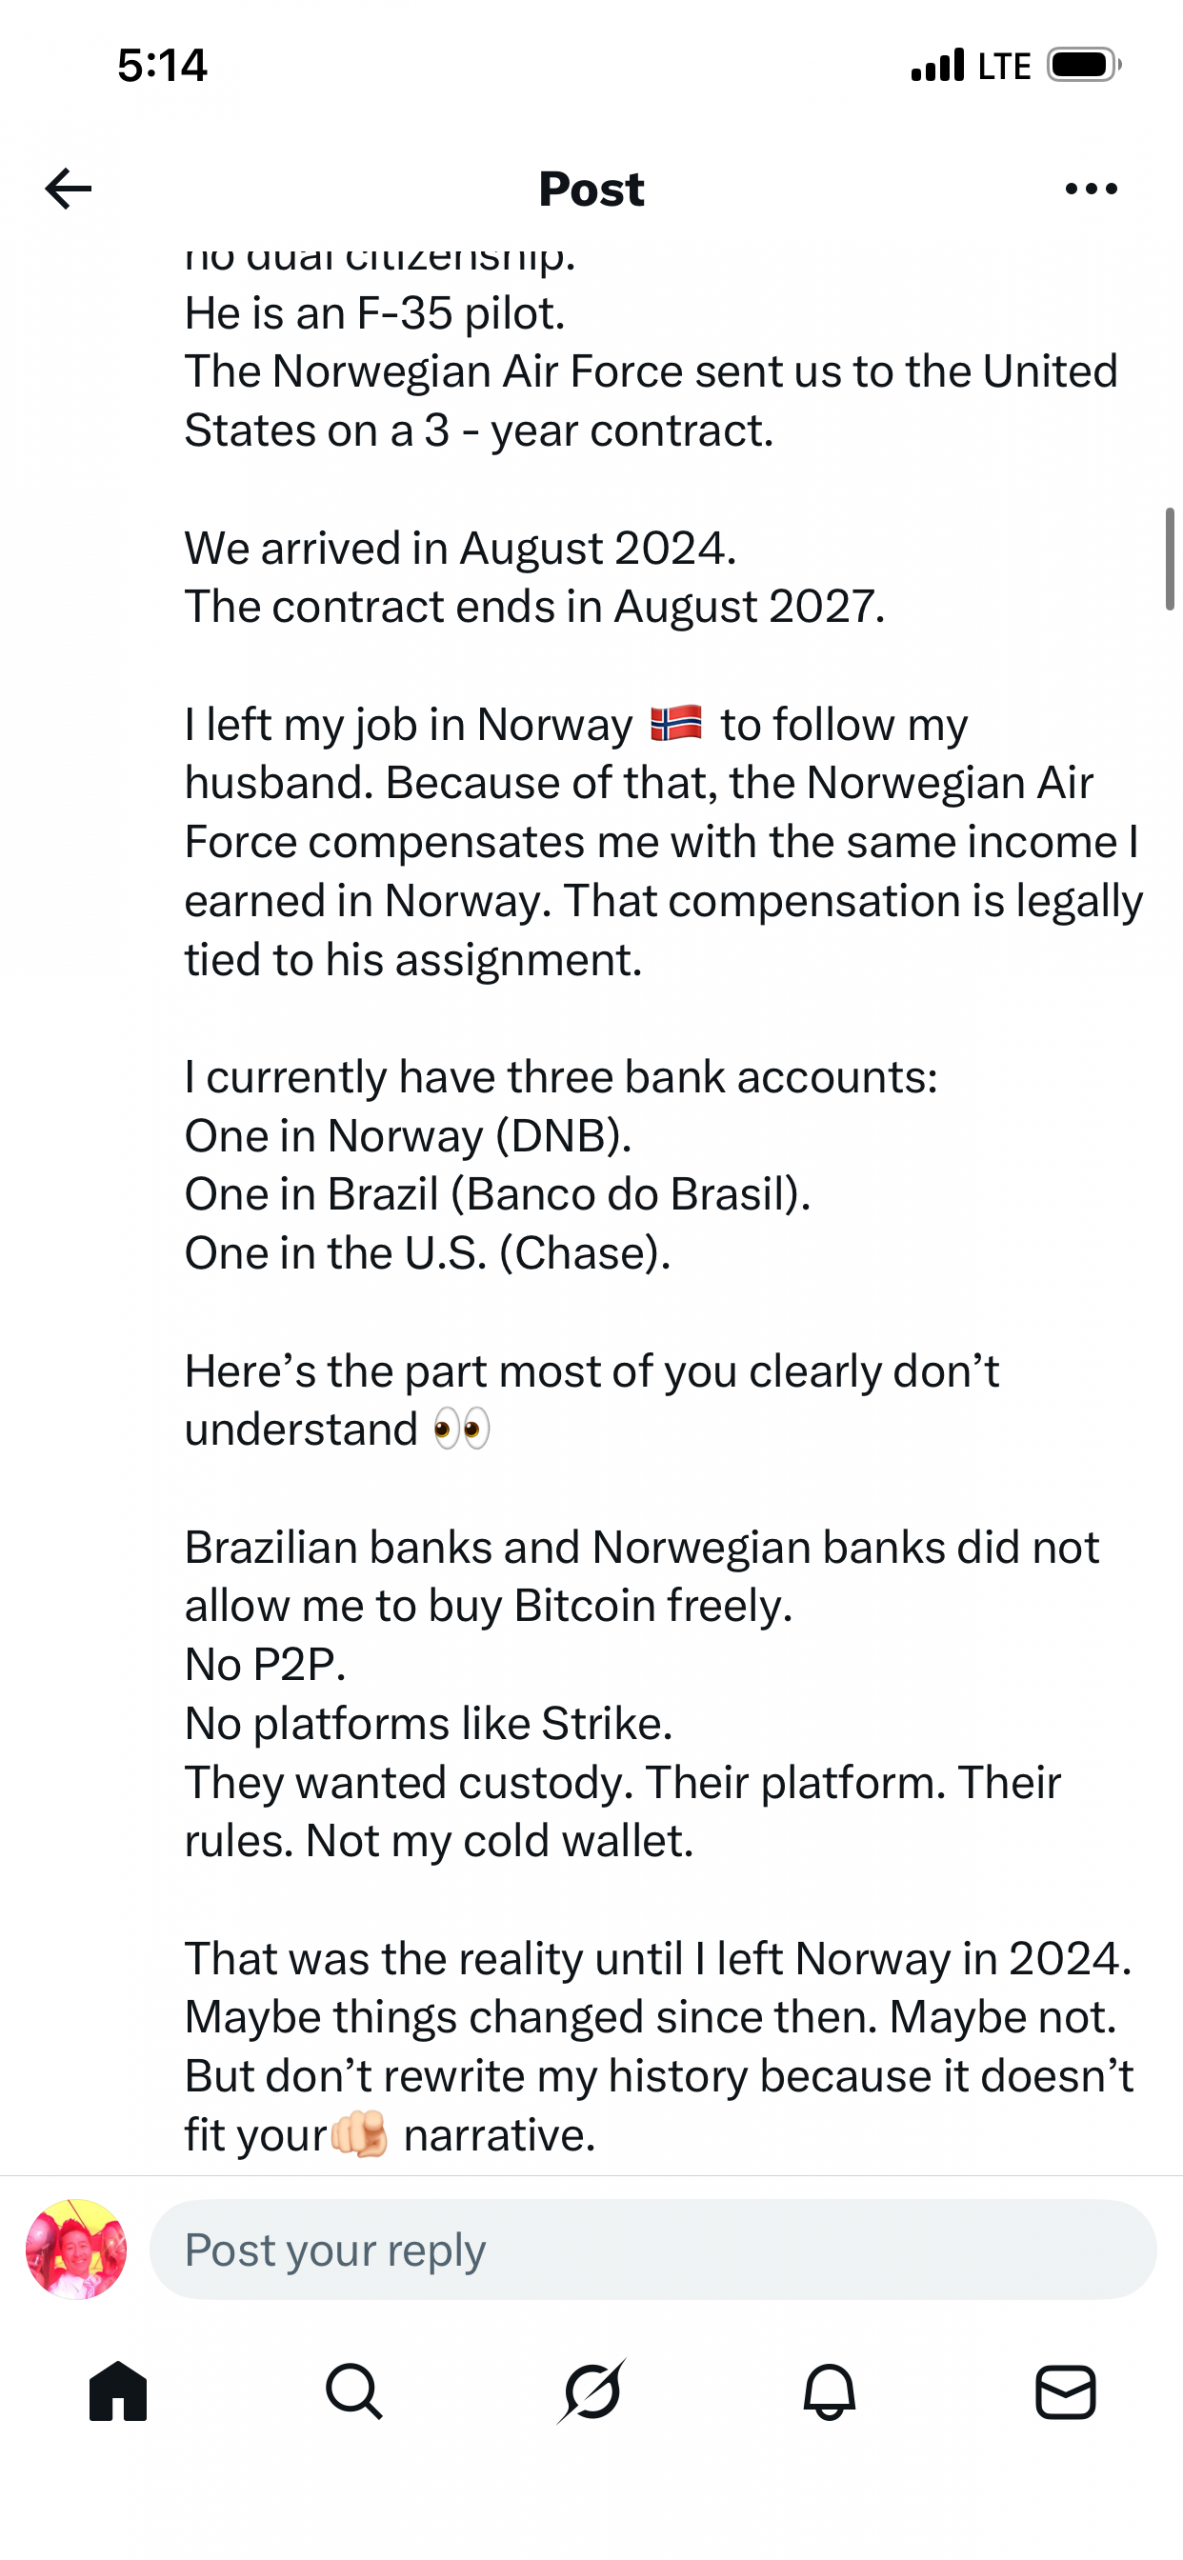The height and width of the screenshot is (2560, 1183).
Task: Tap the profile avatar beside reply box
Action: coord(76,2250)
